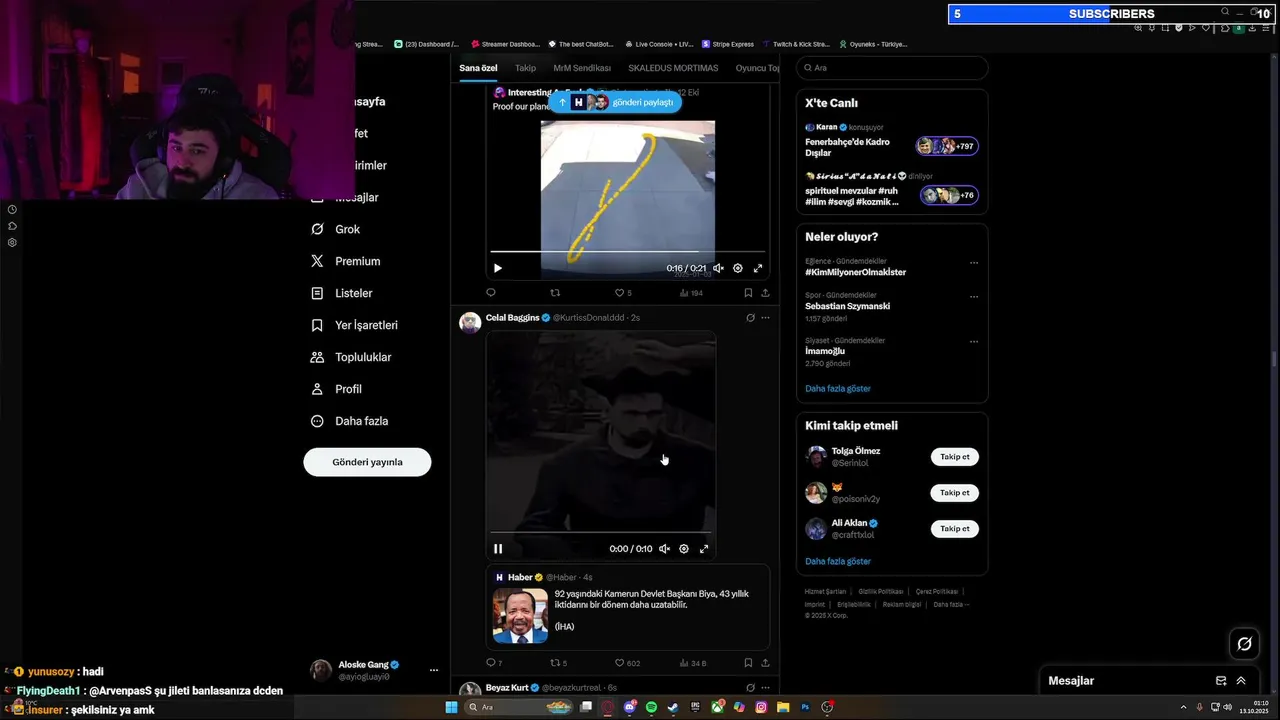The height and width of the screenshot is (720, 1280).
Task: Click Daha fazla göster under Kimi takip etmeli
Action: 838,561
